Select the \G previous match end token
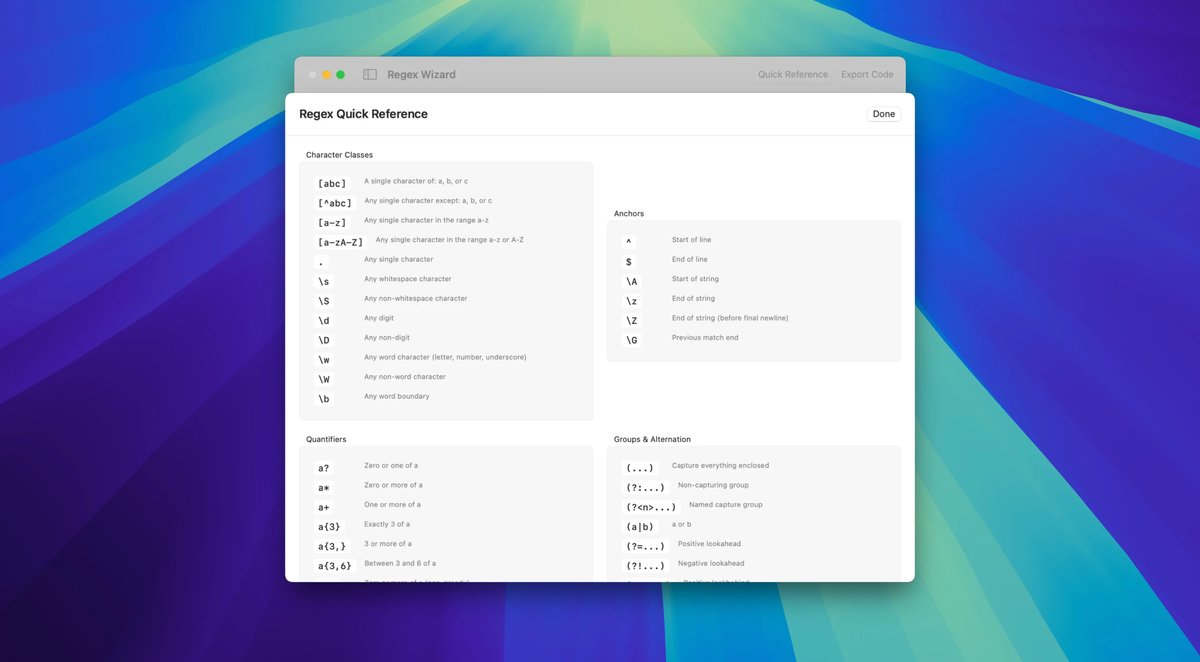Viewport: 1200px width, 662px height. click(x=631, y=339)
